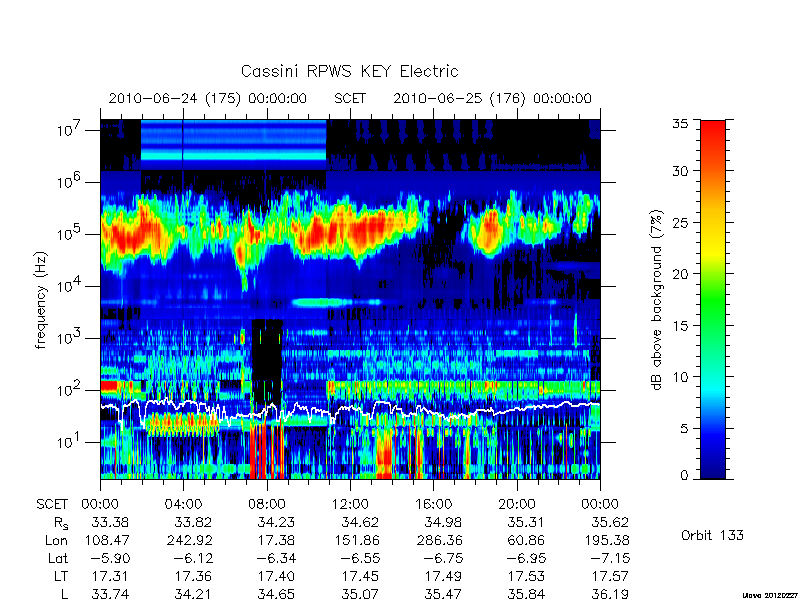Click the 'dB above background (7%)' label
800x600 pixels.
pos(658,300)
